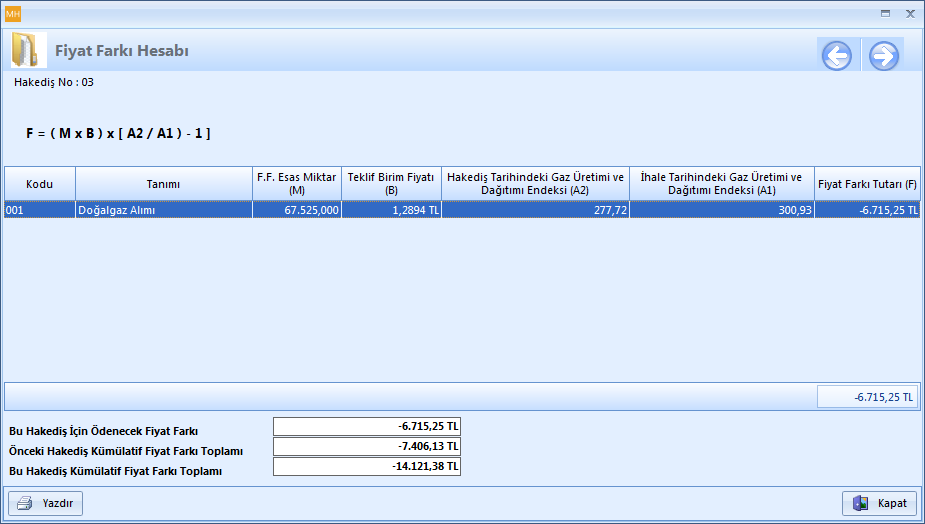
Task: Click the 67.525,000 quantity cell
Action: 296,210
